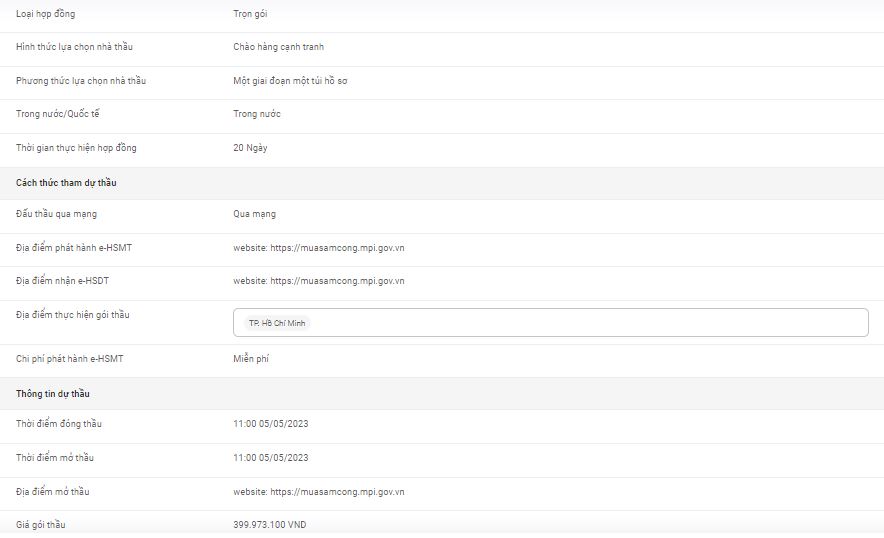Click 'Một giai đoạn một túi hồ sơ' value

(290, 81)
